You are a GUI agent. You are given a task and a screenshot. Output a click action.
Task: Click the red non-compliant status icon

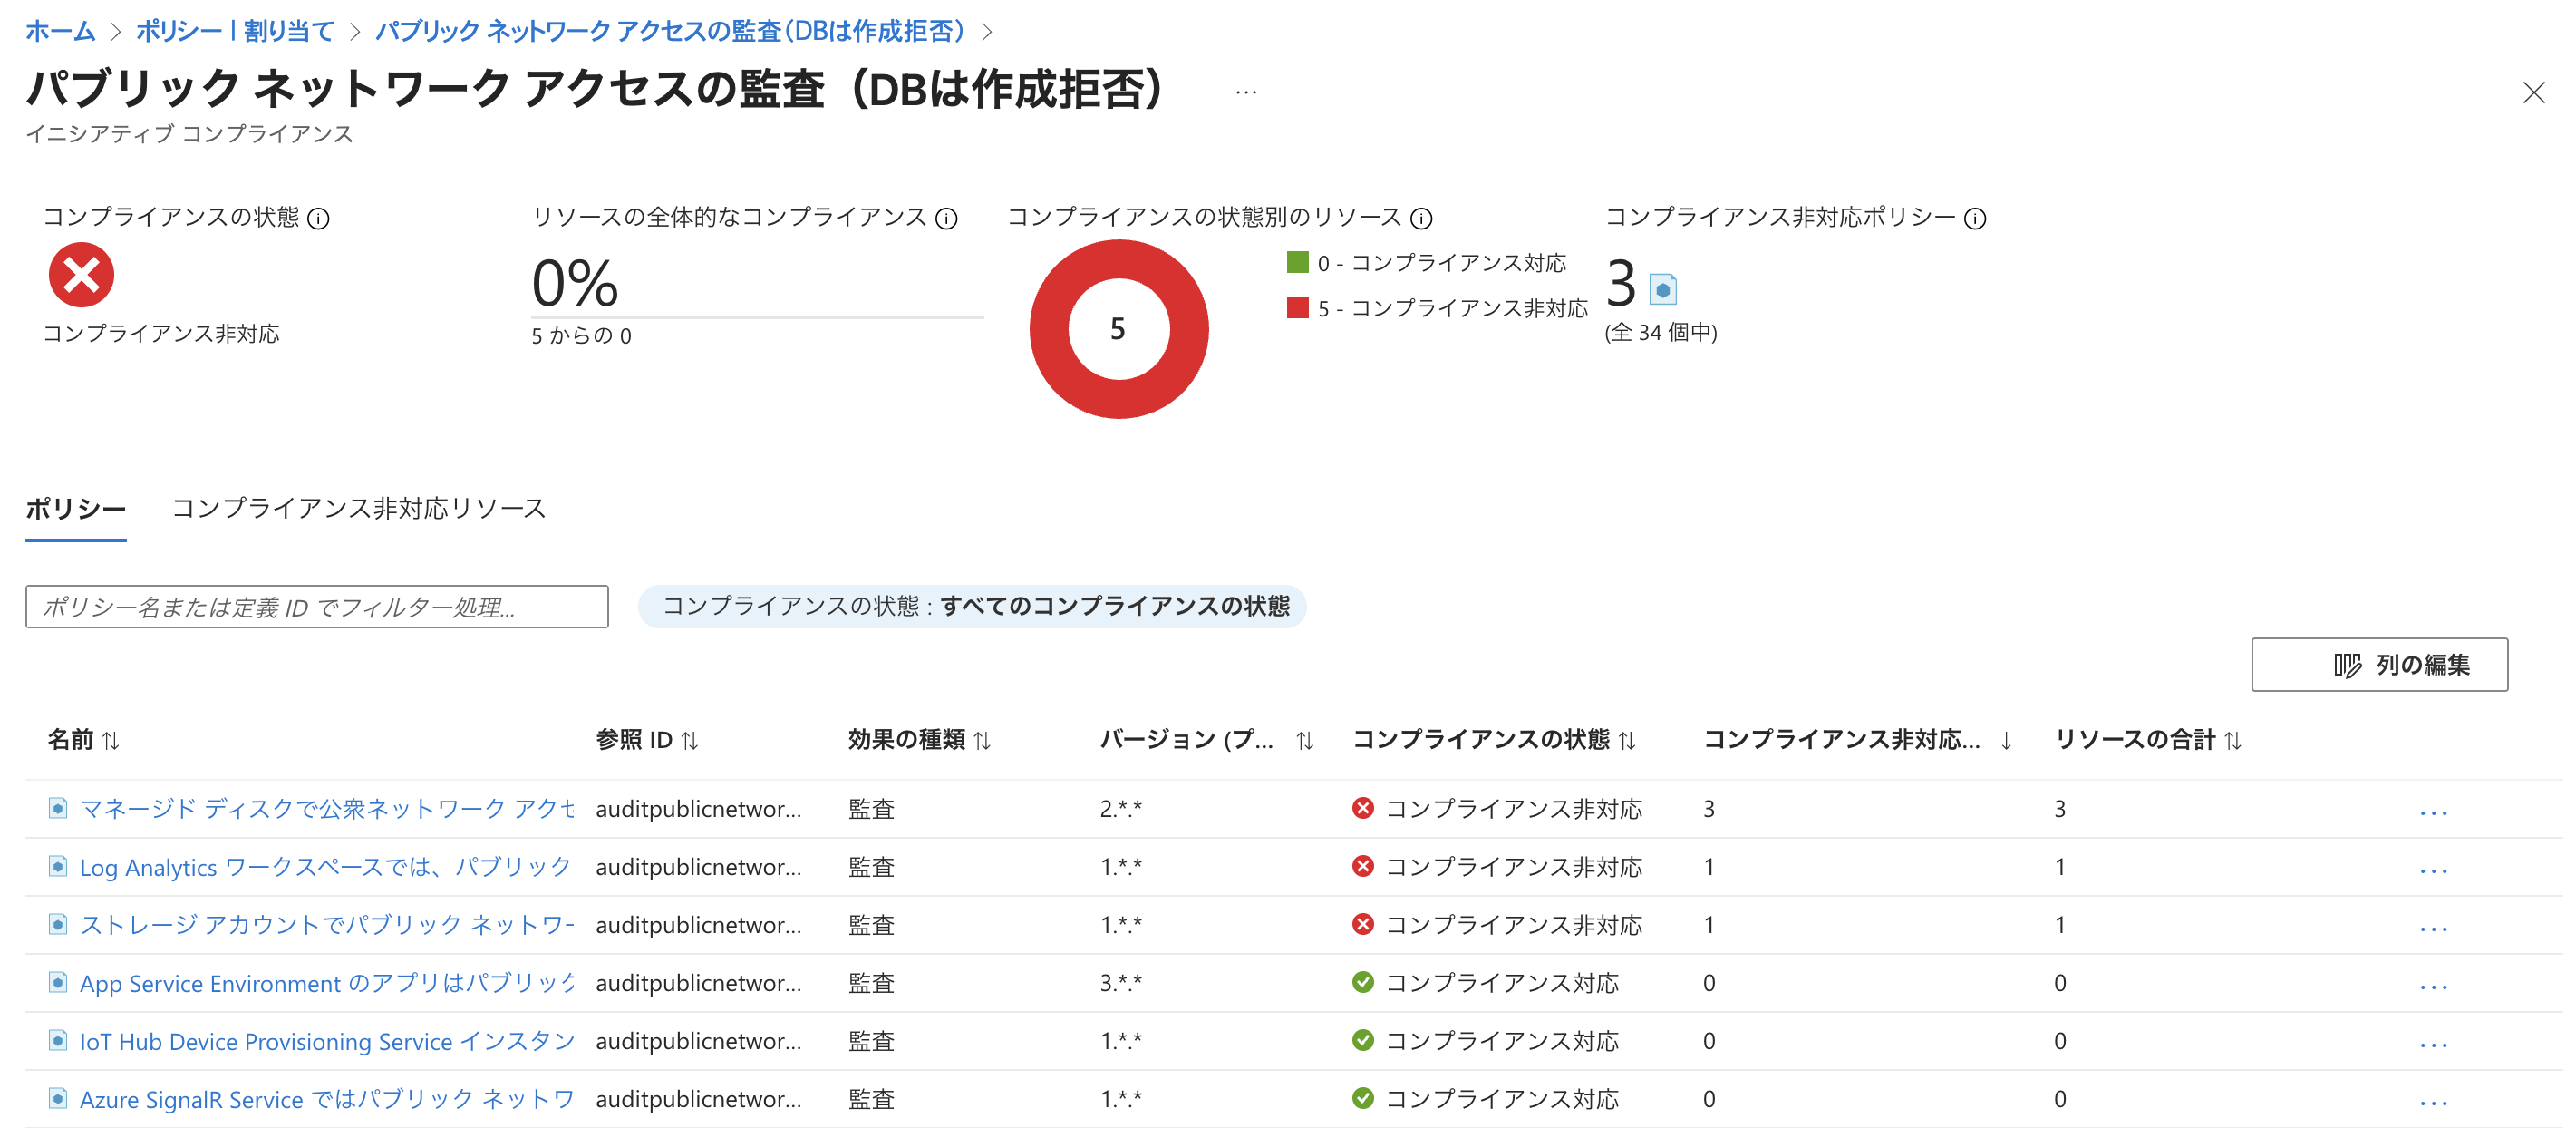[x=82, y=275]
